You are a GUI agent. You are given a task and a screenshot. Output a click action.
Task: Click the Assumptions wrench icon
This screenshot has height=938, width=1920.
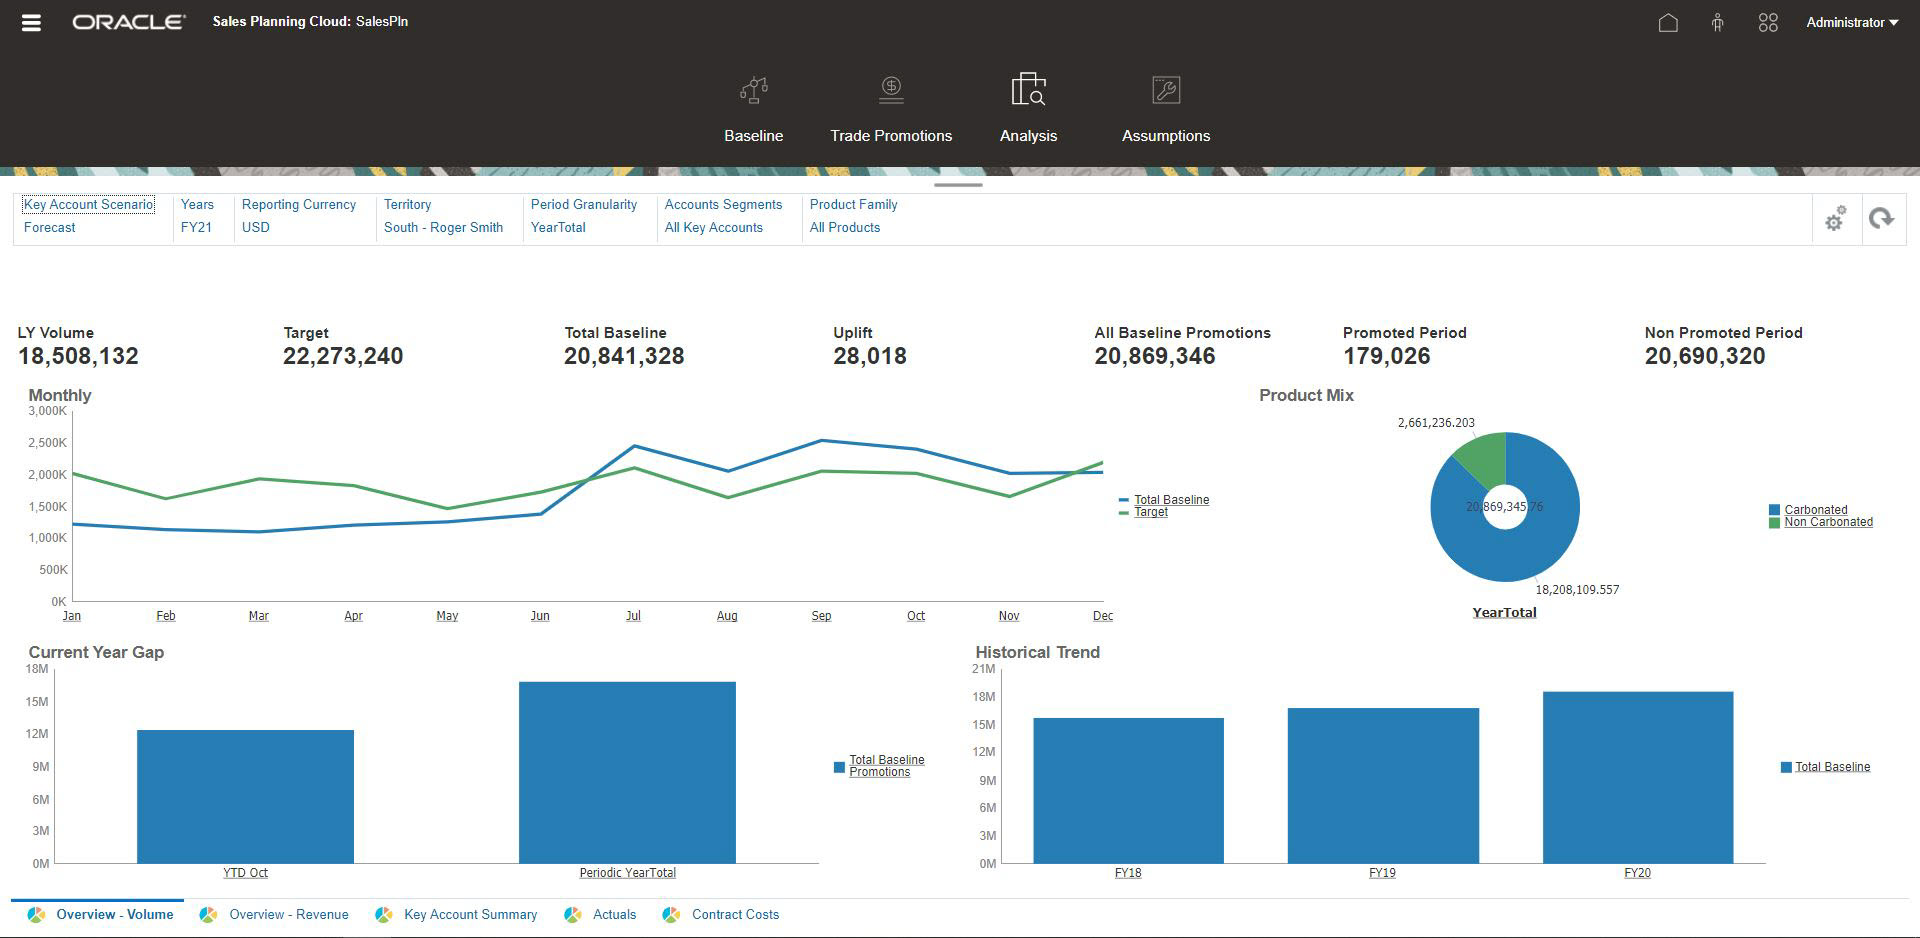(x=1165, y=90)
